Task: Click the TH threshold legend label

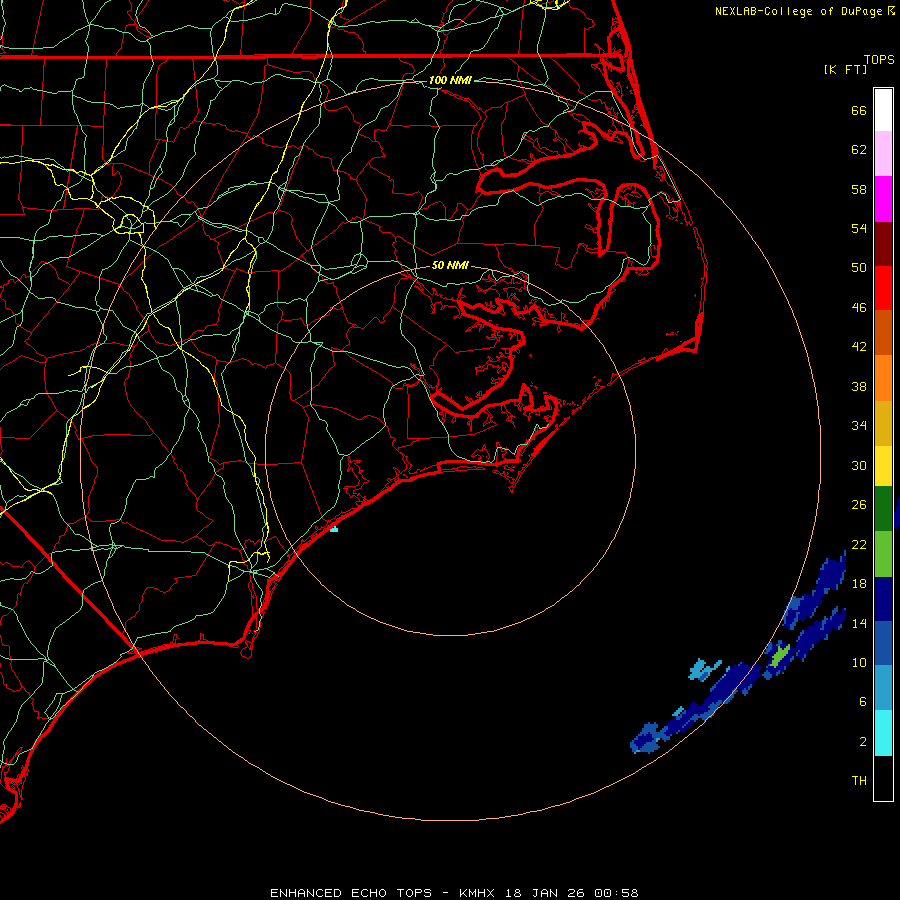Action: (859, 781)
